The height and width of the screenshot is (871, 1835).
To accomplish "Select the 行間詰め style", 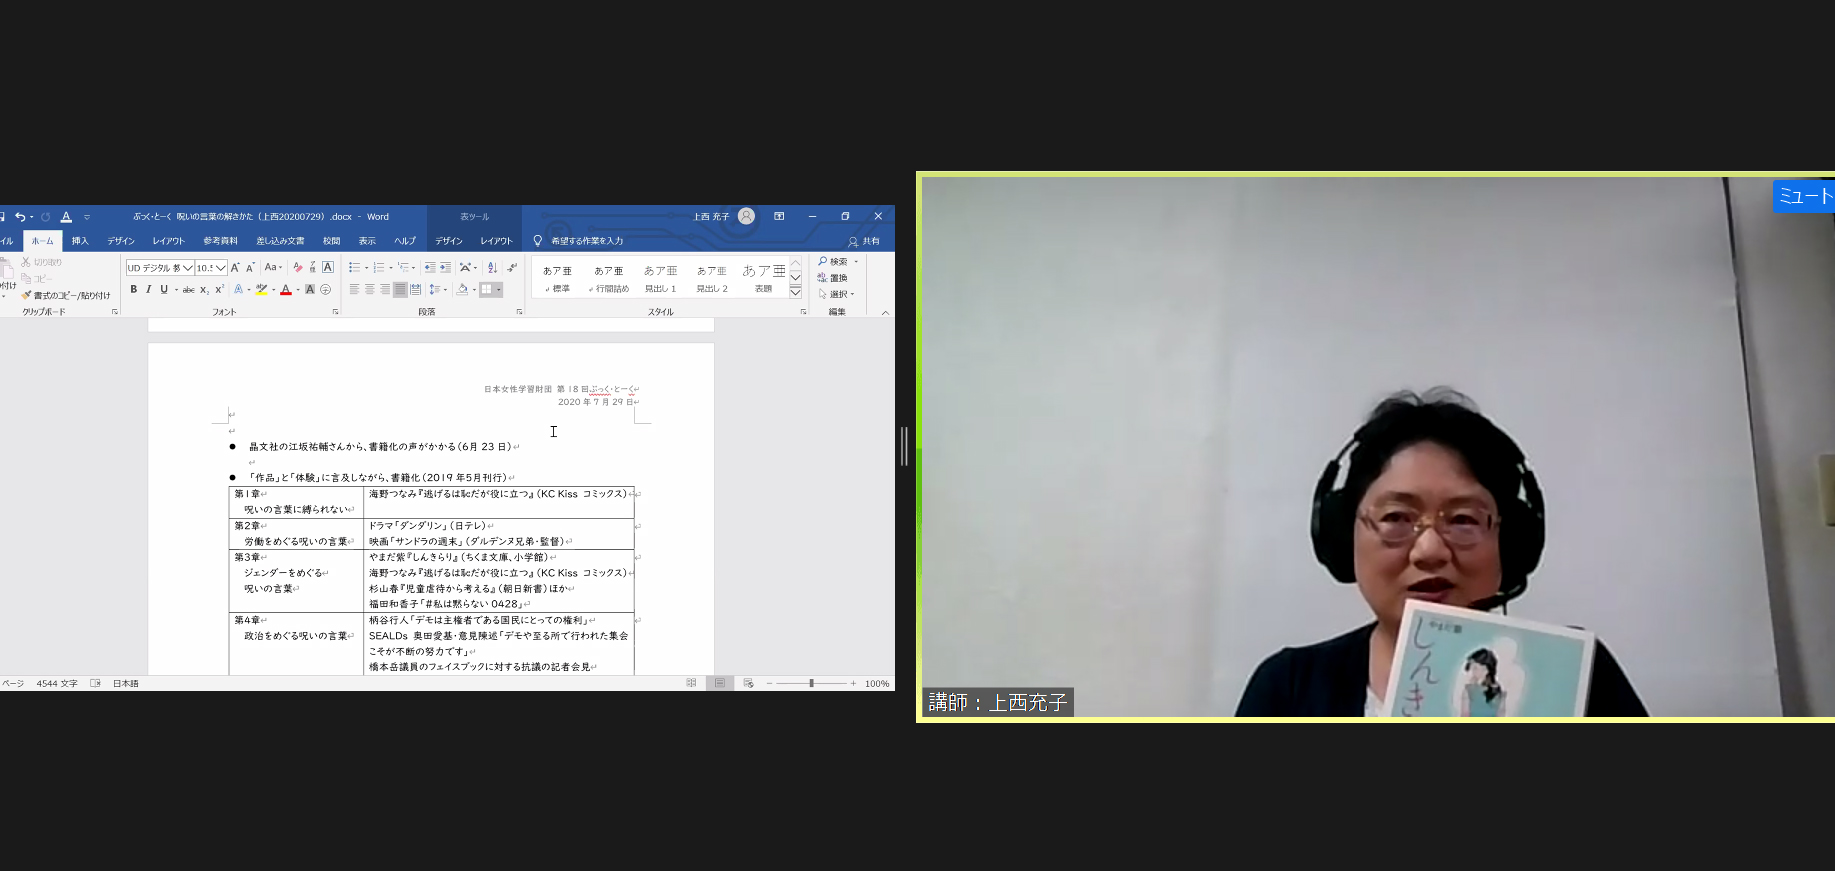I will [x=609, y=278].
